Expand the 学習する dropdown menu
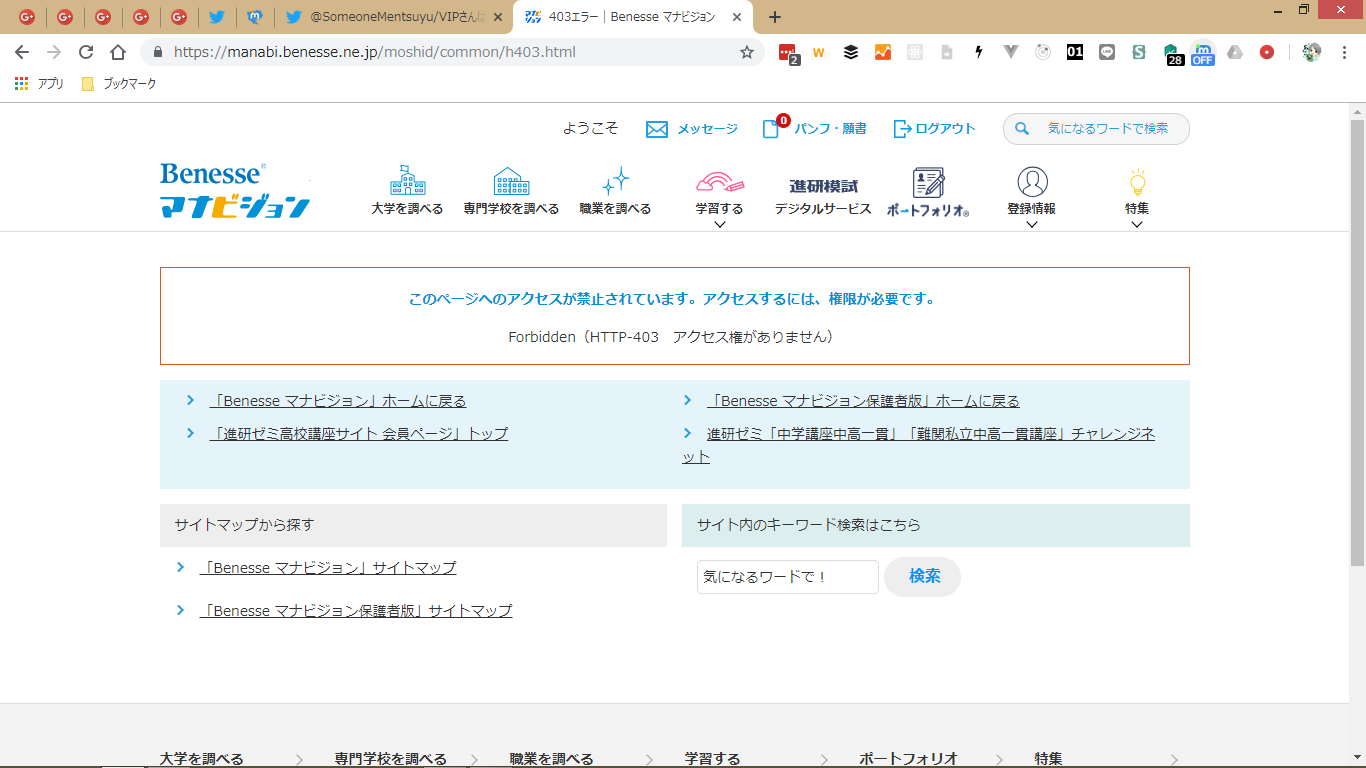This screenshot has height=768, width=1366. [x=719, y=224]
